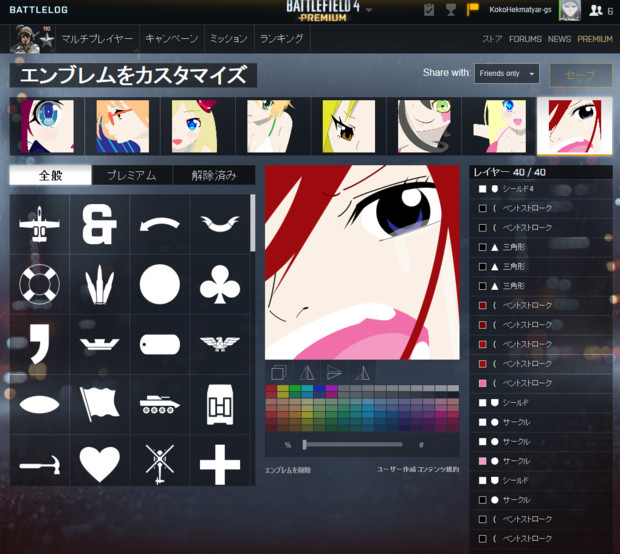Open the ミッション menu

[229, 39]
